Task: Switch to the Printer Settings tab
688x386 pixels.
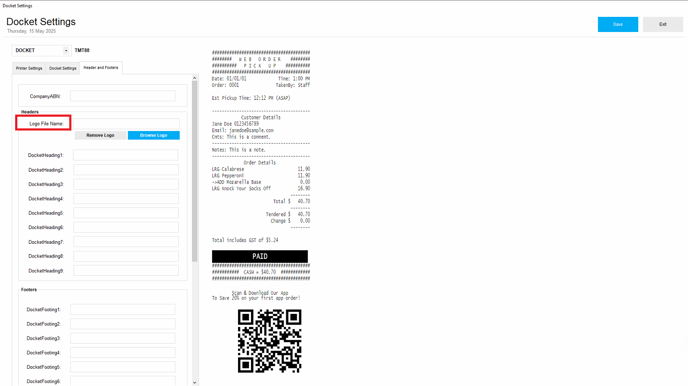Action: pyautogui.click(x=29, y=68)
